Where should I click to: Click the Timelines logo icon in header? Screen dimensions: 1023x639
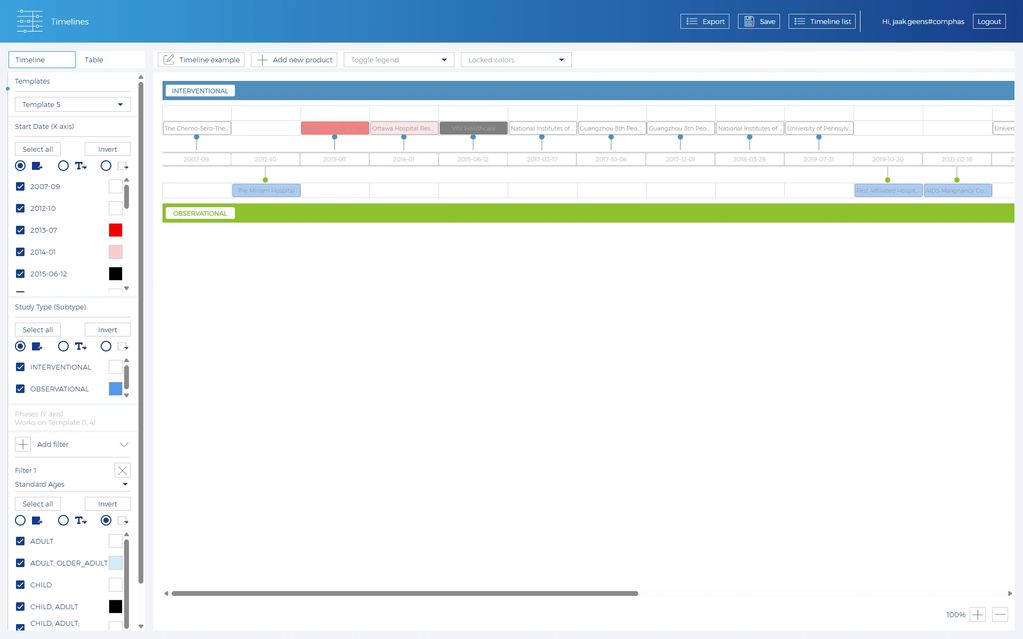click(29, 21)
